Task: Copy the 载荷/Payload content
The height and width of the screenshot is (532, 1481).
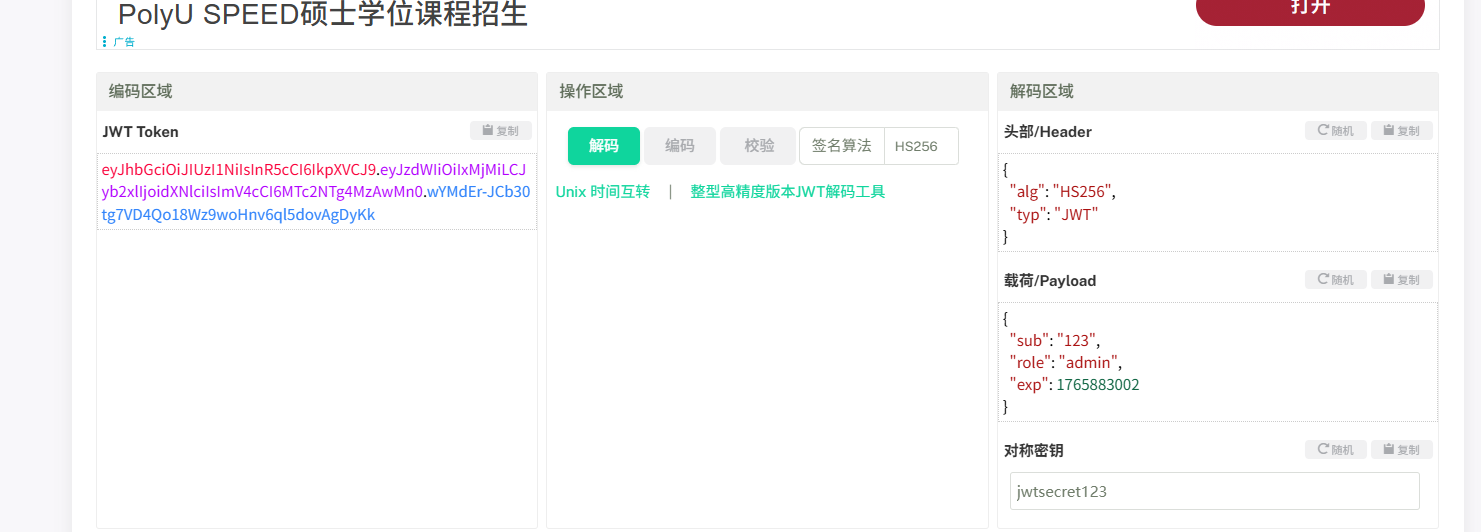Action: pyautogui.click(x=1401, y=280)
